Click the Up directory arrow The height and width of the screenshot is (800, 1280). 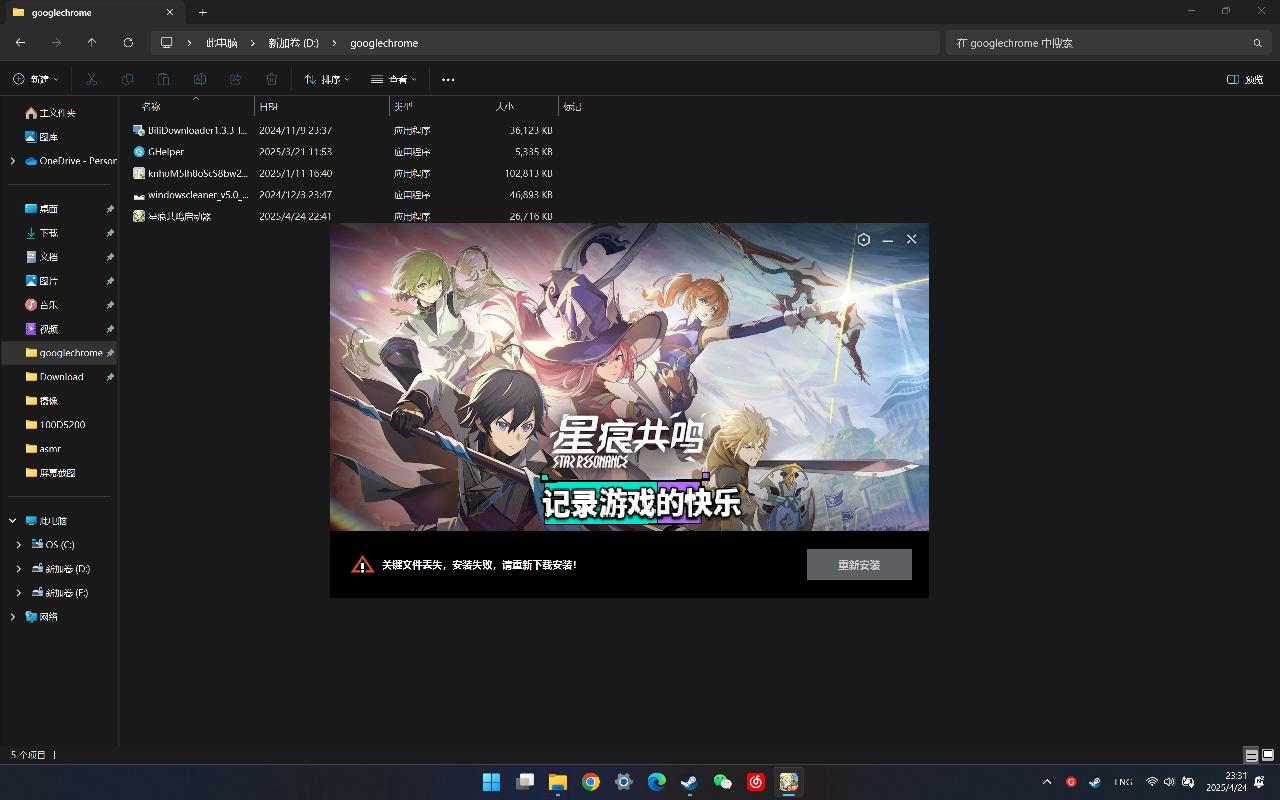point(92,43)
